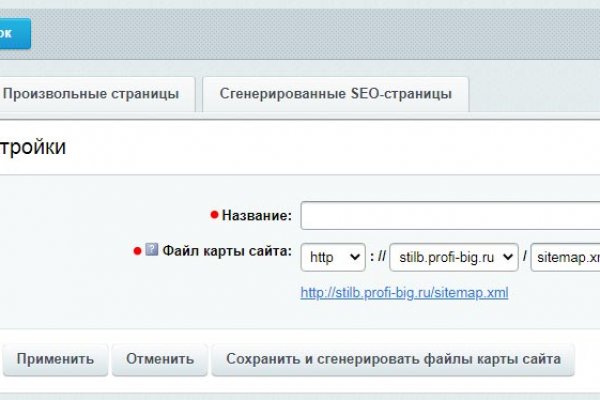Click into the sitemap.xml filename field
The image size is (600, 400).
[565, 257]
